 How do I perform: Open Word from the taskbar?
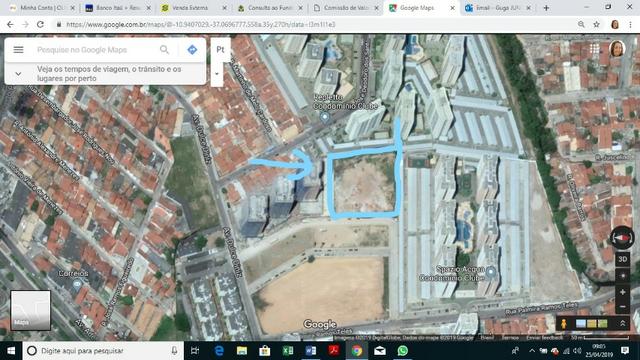coord(311,351)
